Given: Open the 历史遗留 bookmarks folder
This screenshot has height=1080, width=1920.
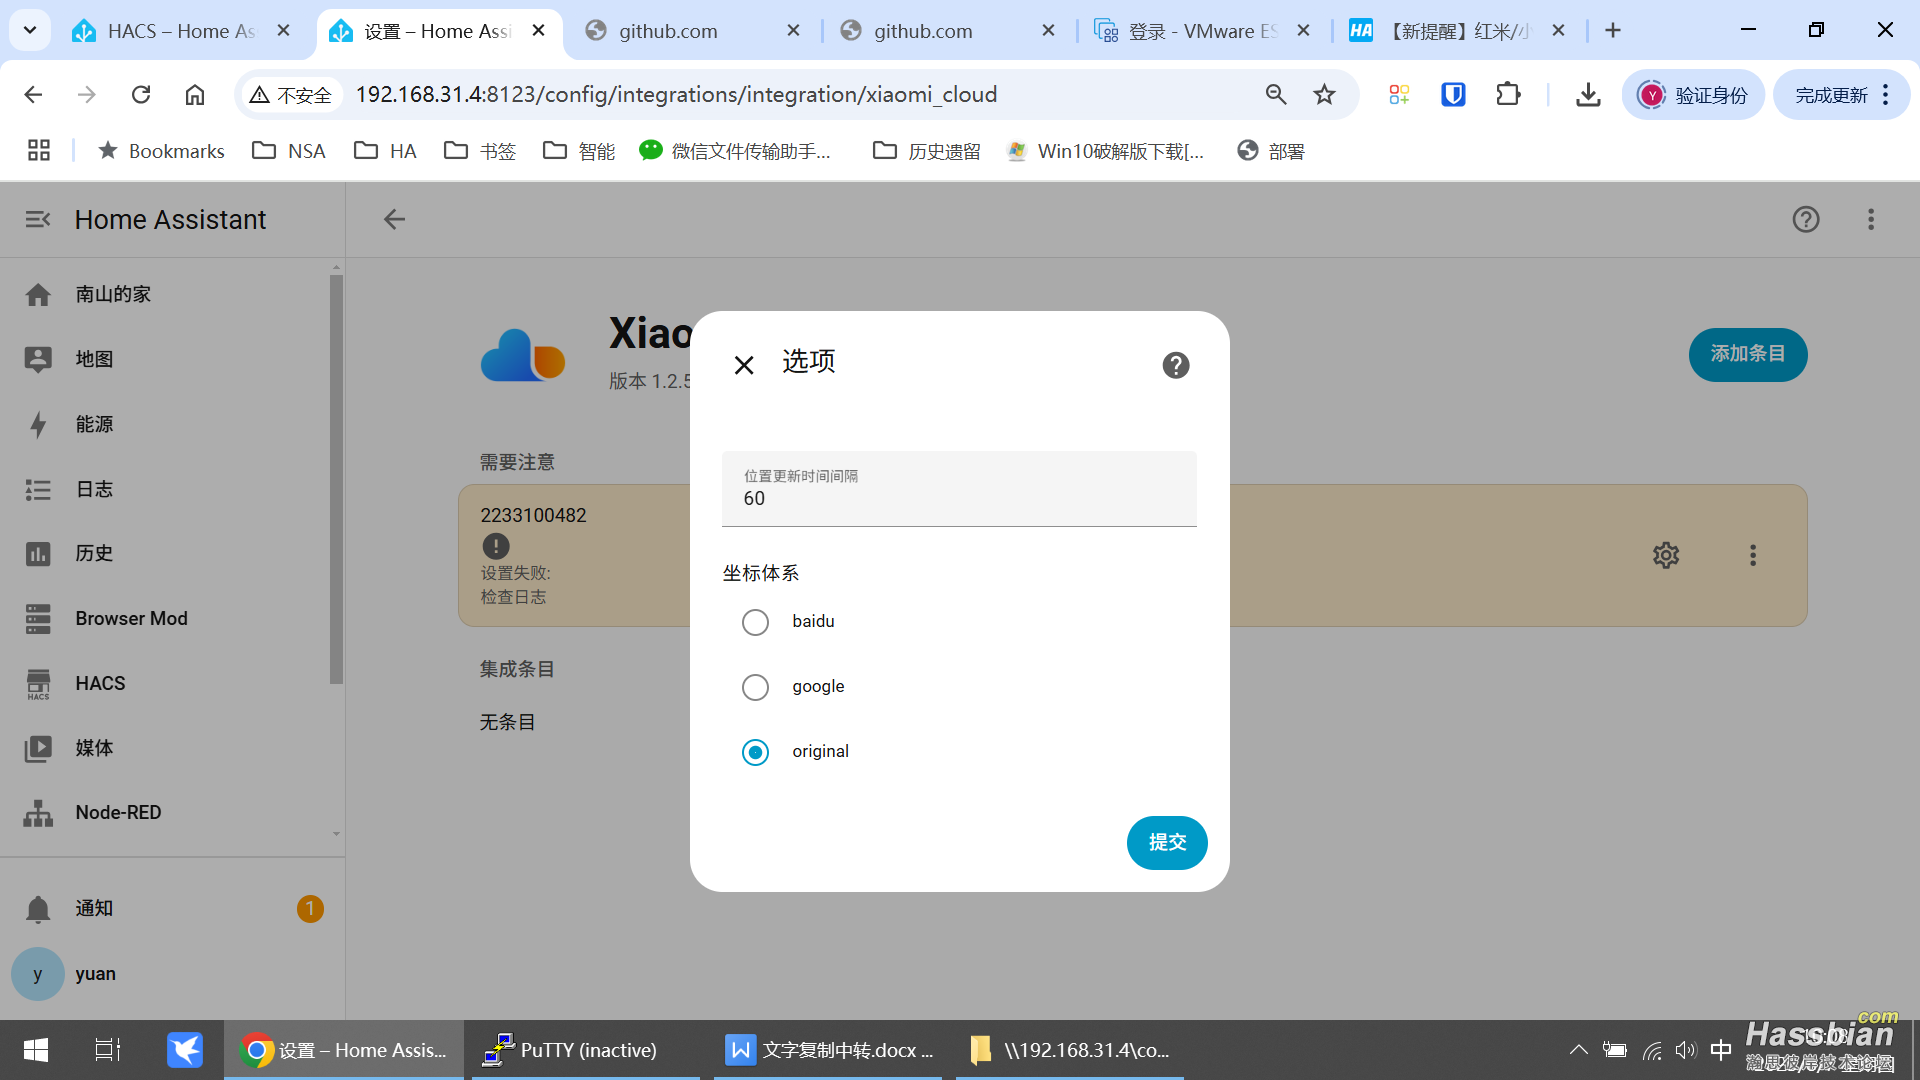Looking at the screenshot, I should (x=926, y=150).
